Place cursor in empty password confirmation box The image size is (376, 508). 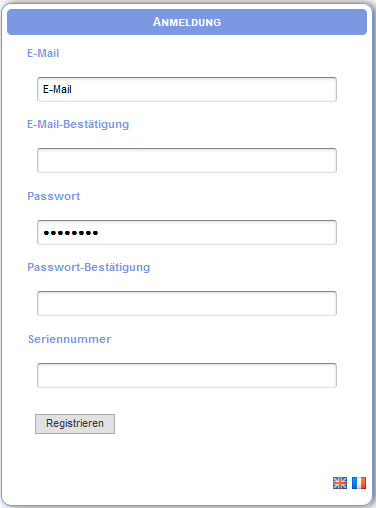187,303
